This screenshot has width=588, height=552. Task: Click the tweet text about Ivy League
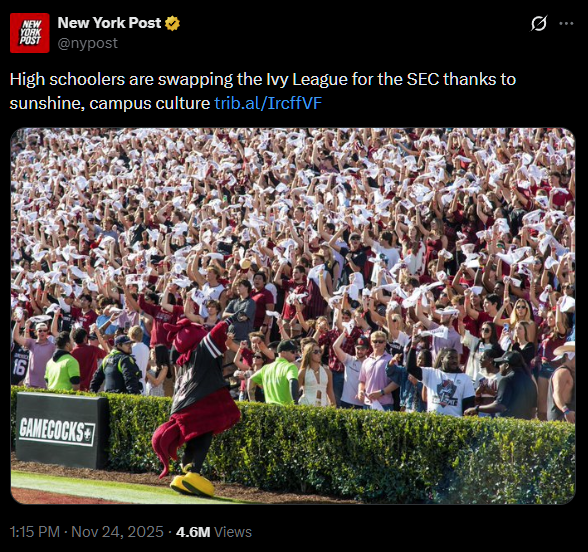click(x=262, y=91)
